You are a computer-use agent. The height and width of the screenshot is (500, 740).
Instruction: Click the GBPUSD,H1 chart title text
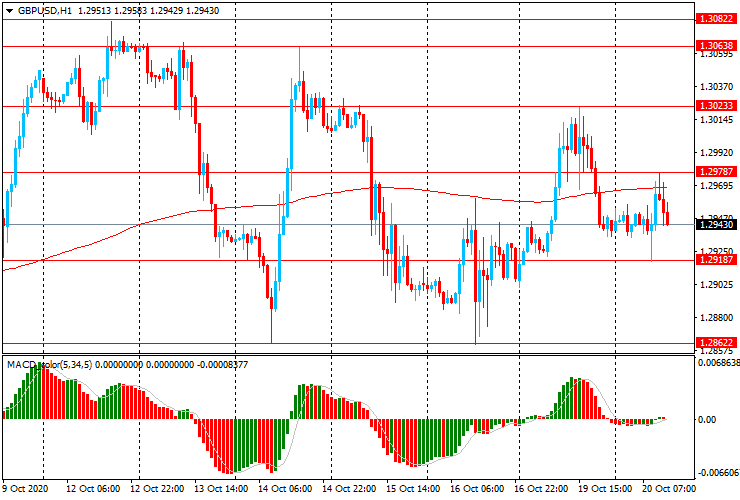pos(44,10)
